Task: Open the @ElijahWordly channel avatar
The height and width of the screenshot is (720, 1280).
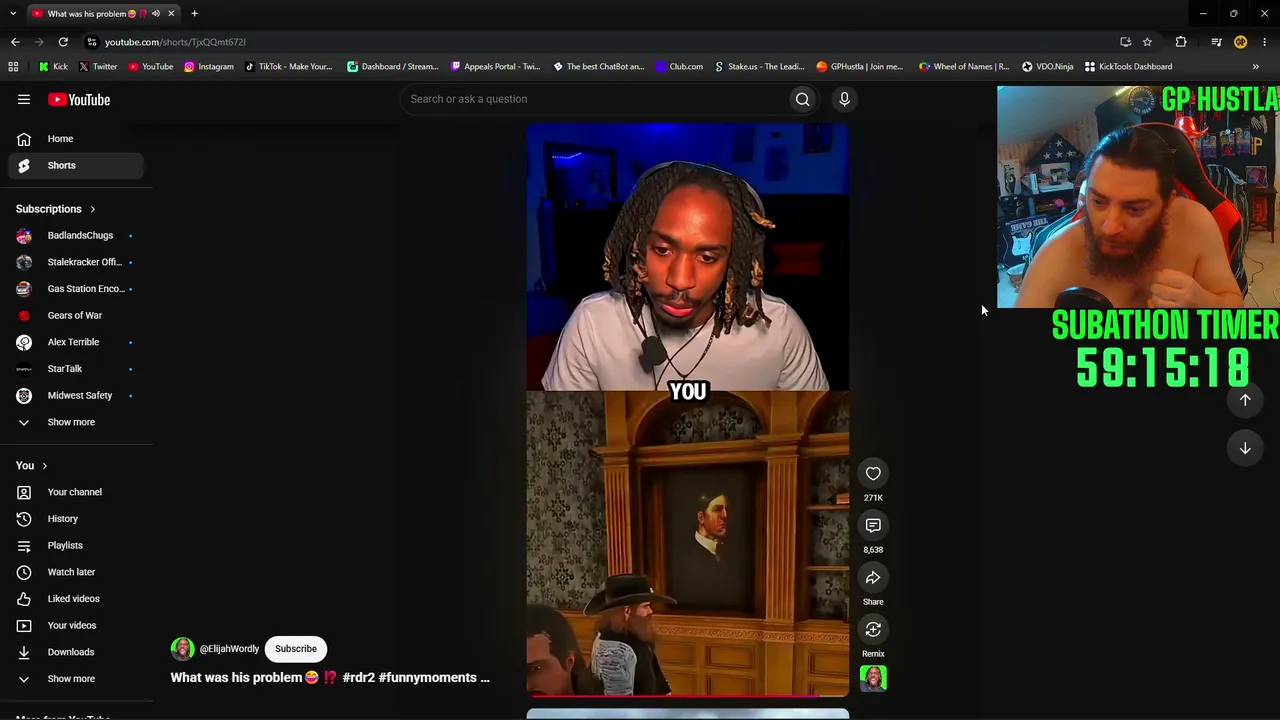Action: click(x=182, y=649)
